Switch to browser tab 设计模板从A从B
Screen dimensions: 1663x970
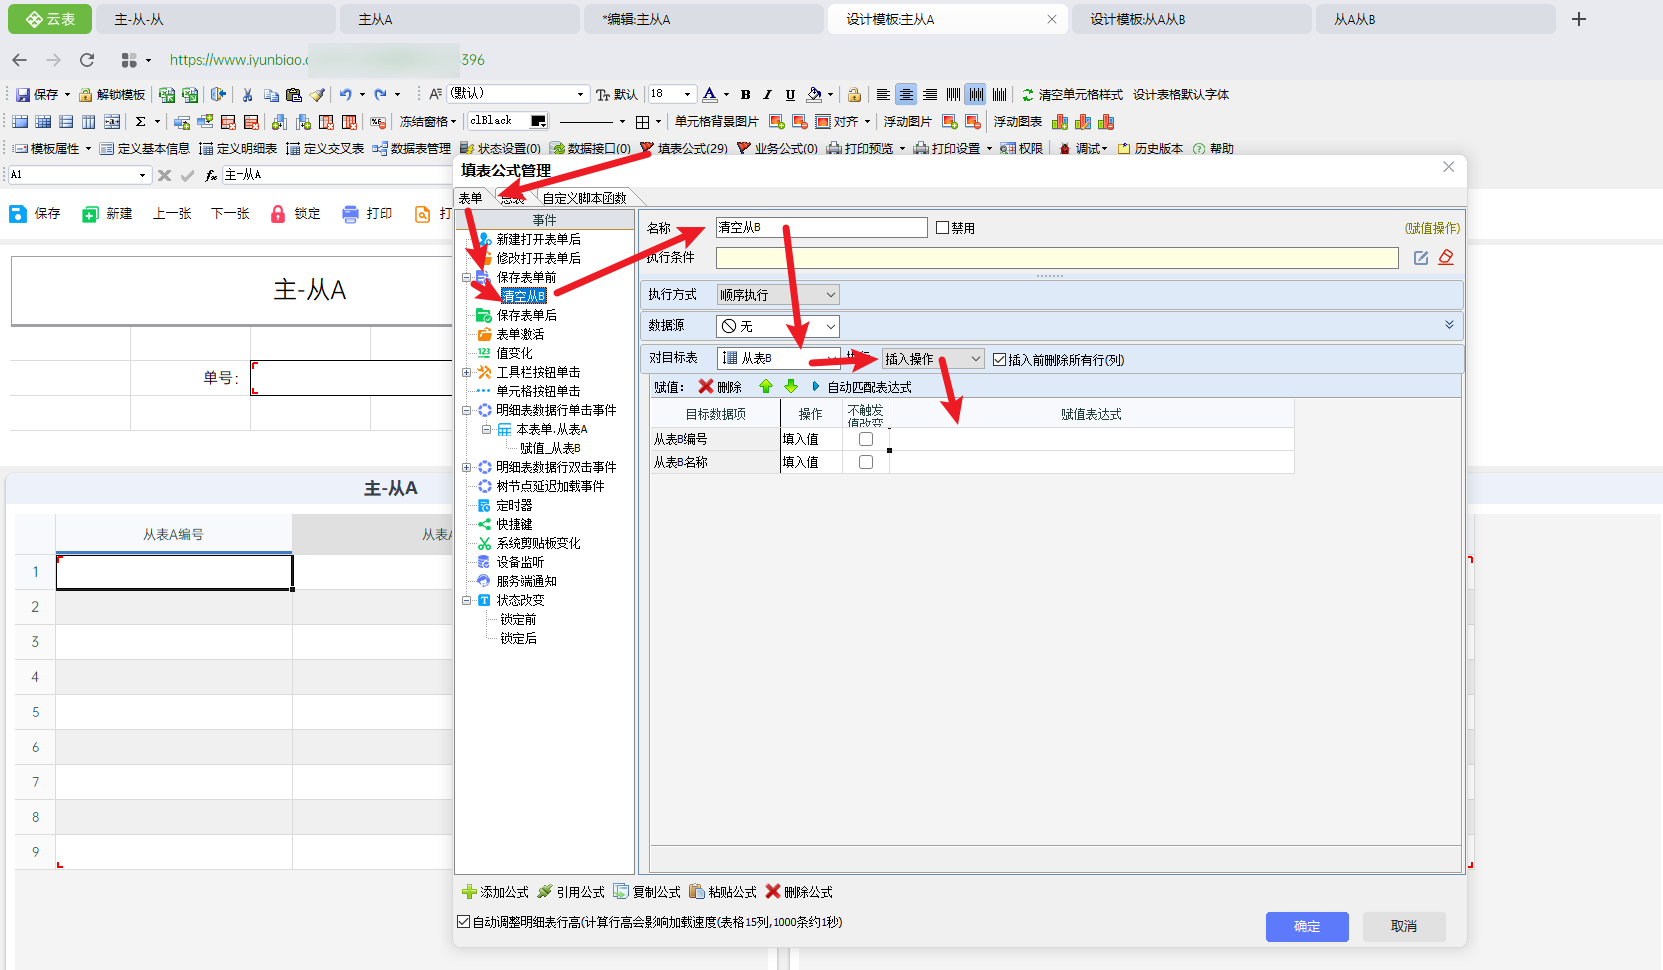click(1137, 19)
